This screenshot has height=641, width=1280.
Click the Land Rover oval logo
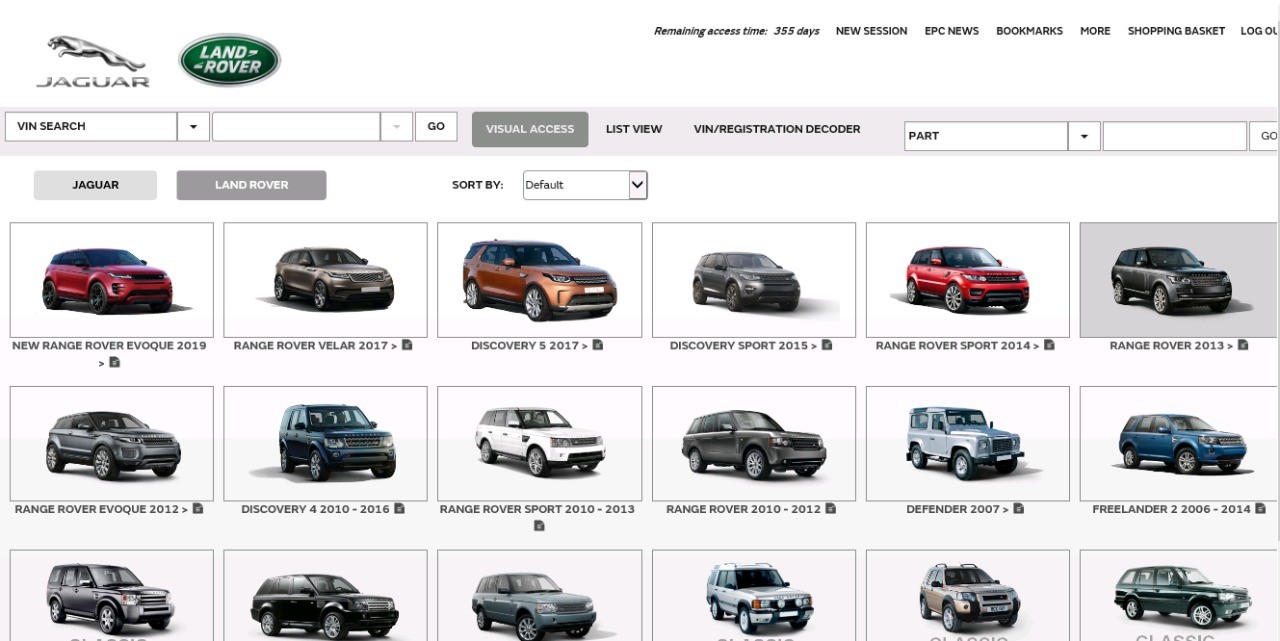point(229,60)
